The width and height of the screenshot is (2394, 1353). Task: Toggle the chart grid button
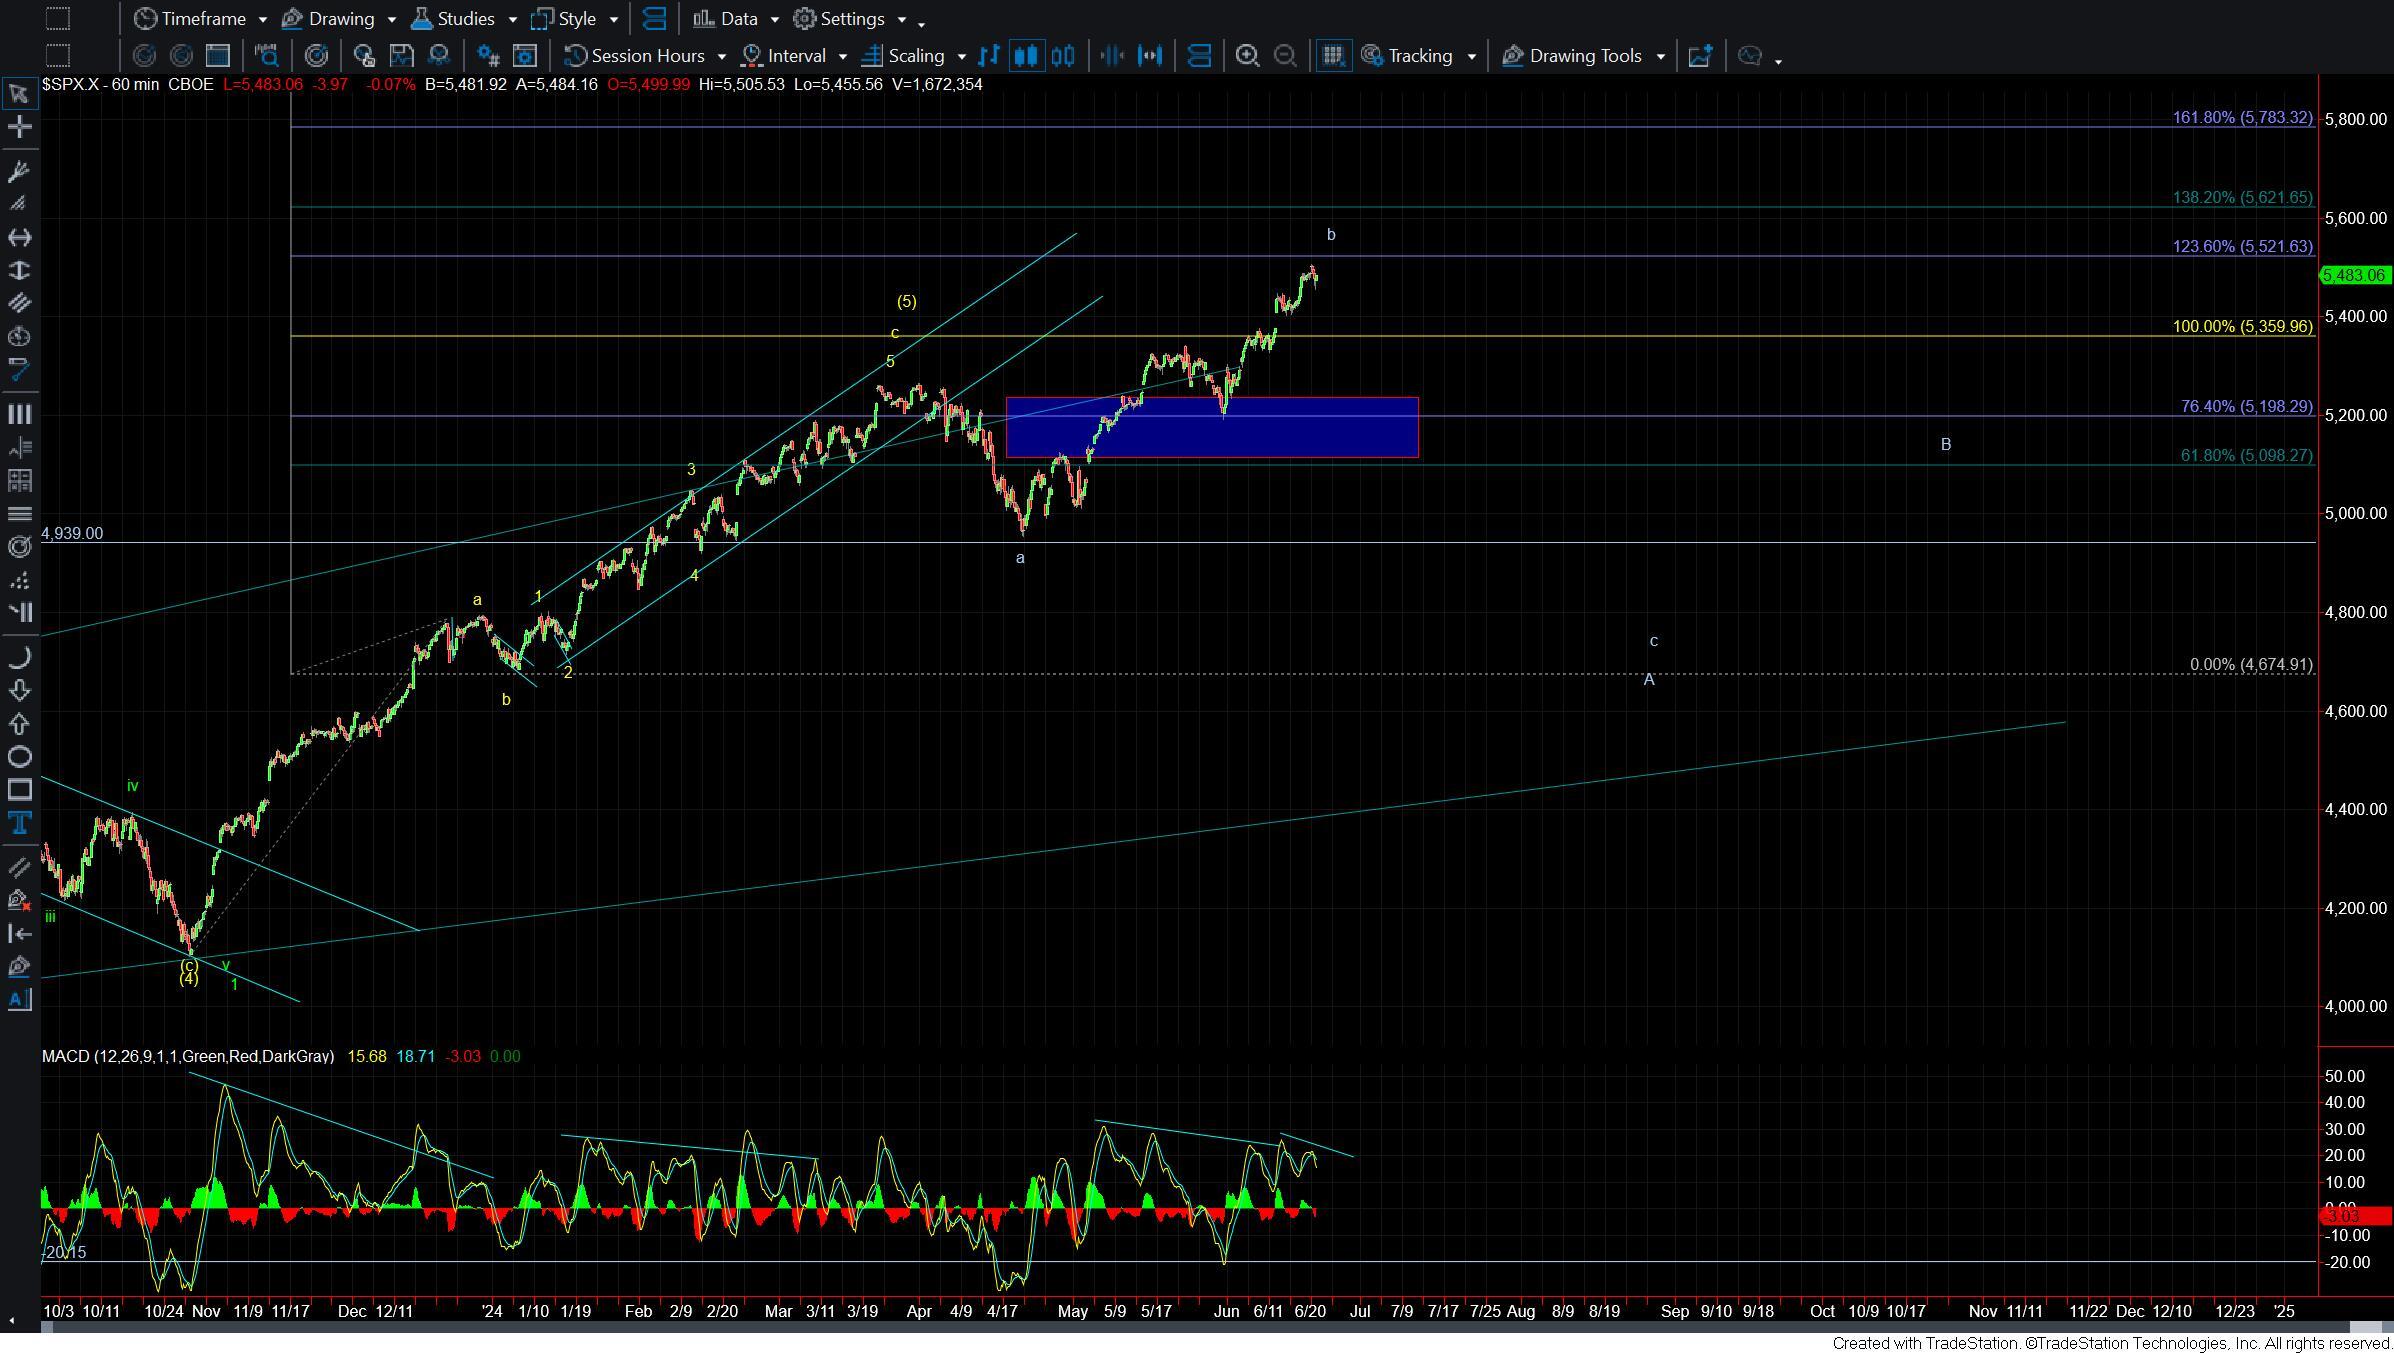(1332, 56)
